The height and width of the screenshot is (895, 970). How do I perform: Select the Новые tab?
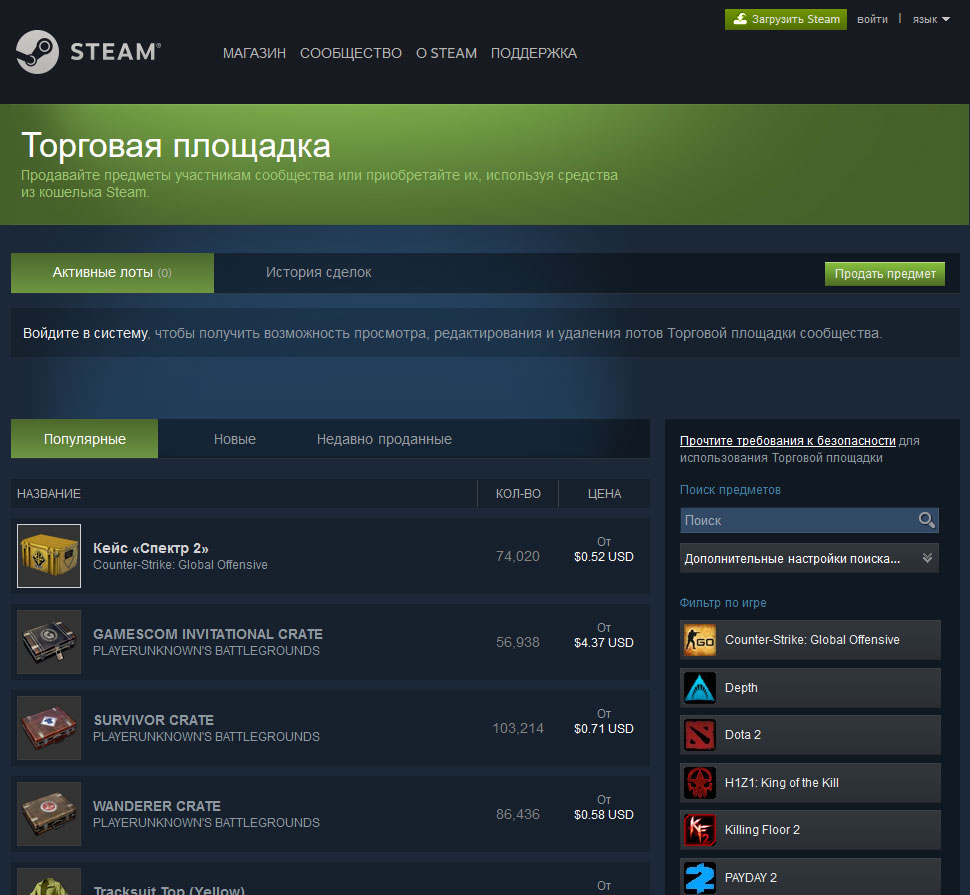click(234, 439)
